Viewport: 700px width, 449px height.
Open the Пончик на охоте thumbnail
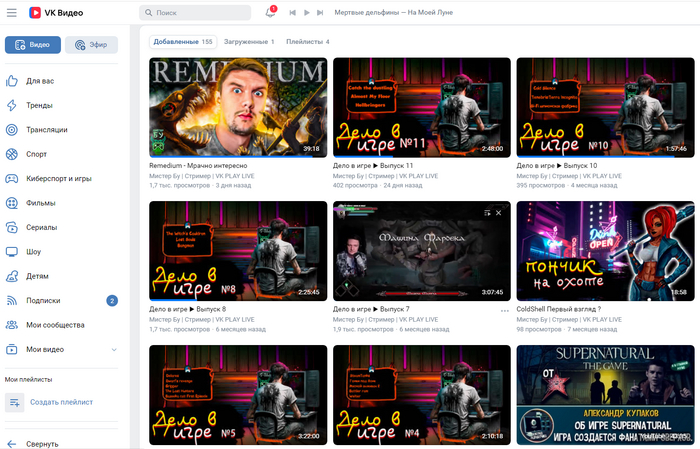[x=605, y=251]
